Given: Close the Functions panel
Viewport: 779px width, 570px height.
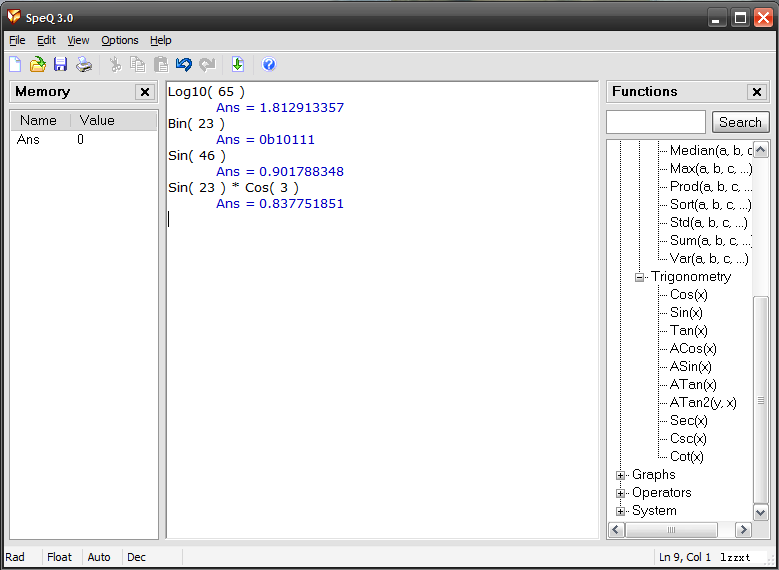Looking at the screenshot, I should click(x=757, y=92).
